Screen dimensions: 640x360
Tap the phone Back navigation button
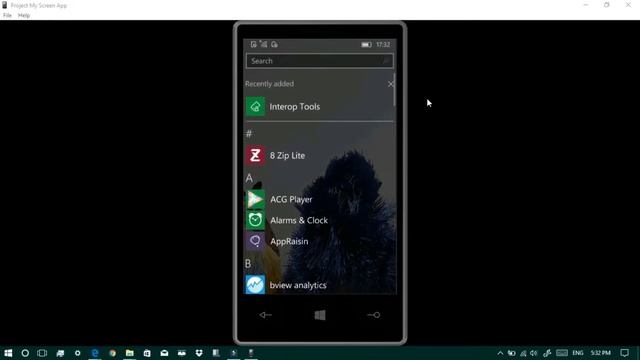click(x=265, y=315)
